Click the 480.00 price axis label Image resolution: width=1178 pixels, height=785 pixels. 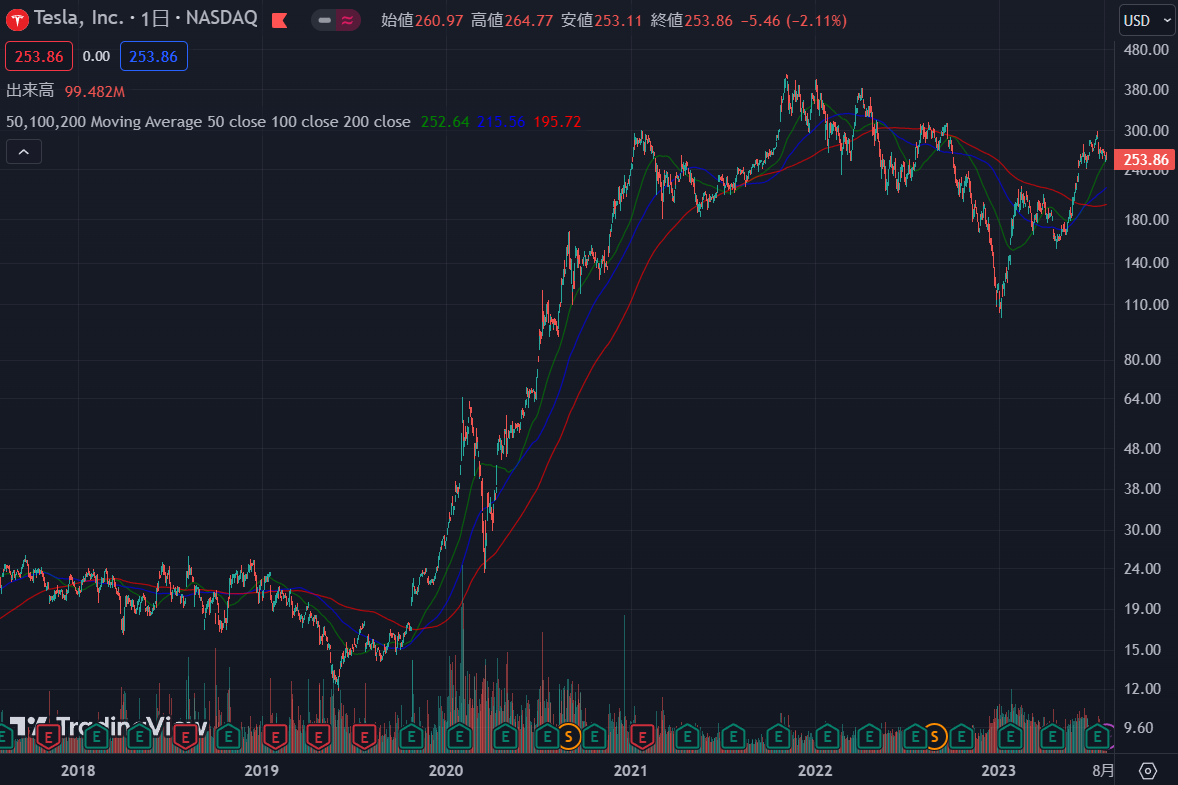[x=1146, y=50]
